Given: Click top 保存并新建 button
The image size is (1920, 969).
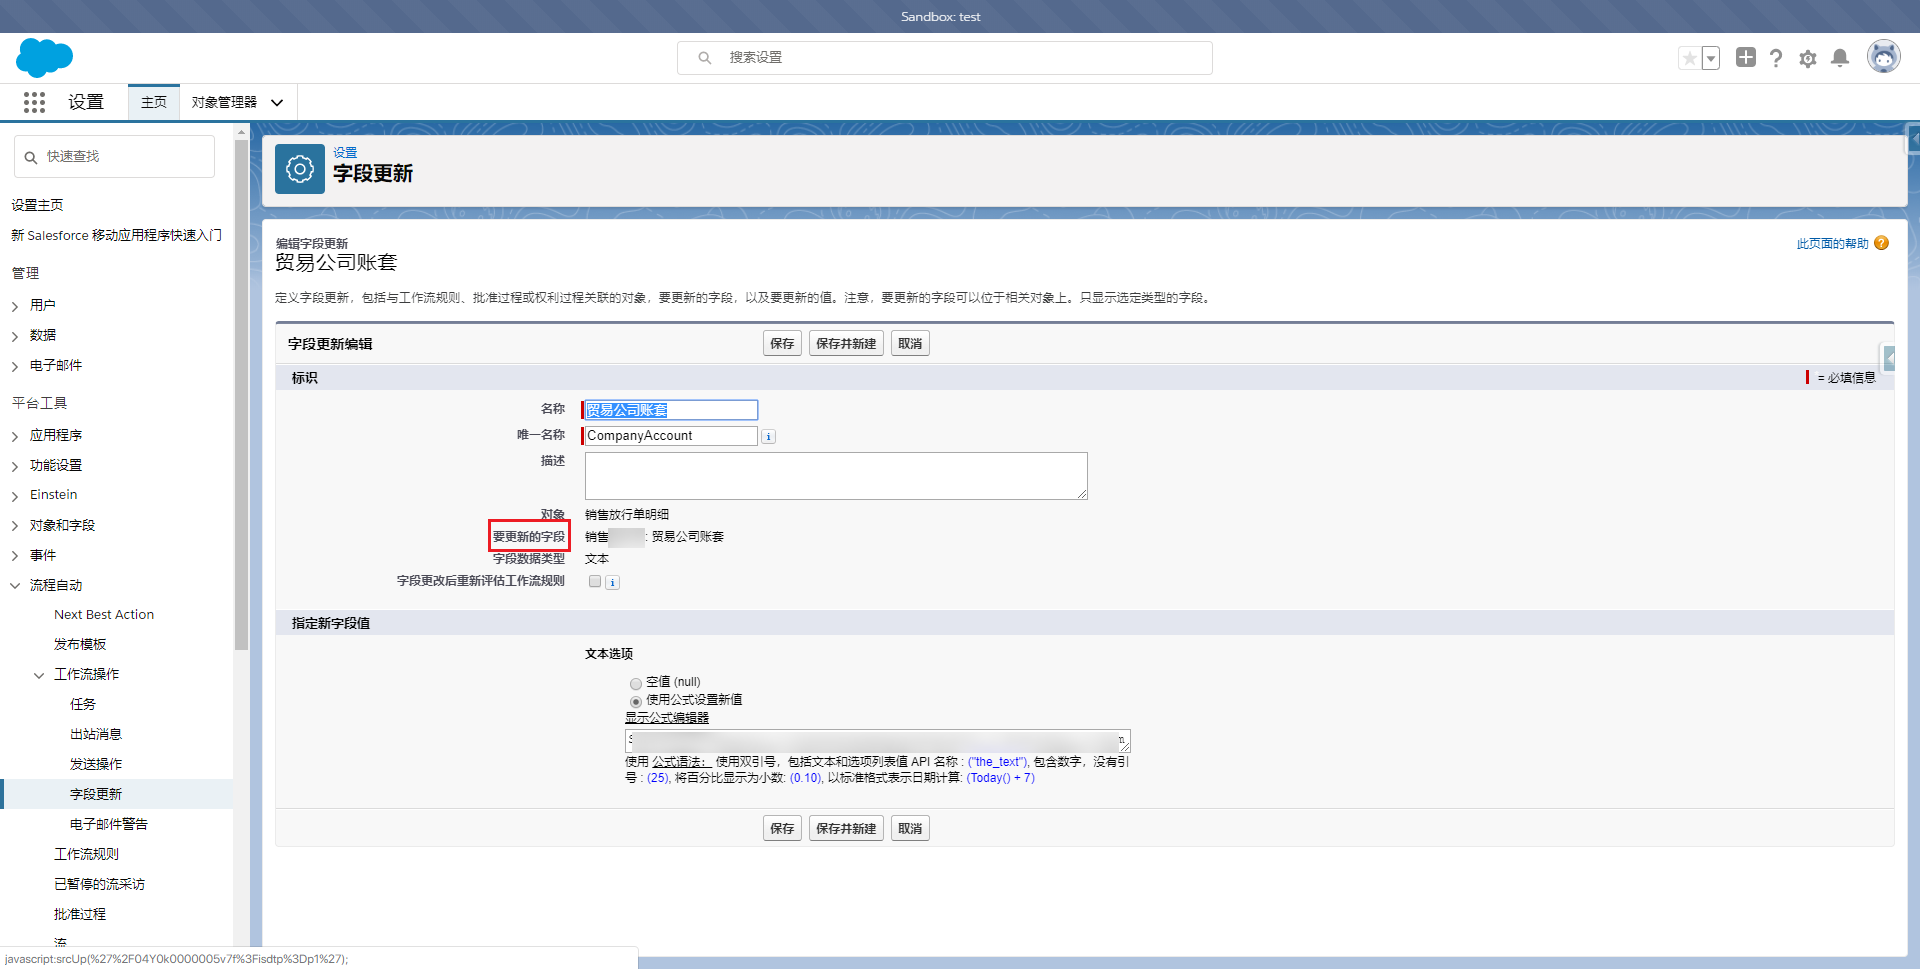Looking at the screenshot, I should click(x=846, y=344).
